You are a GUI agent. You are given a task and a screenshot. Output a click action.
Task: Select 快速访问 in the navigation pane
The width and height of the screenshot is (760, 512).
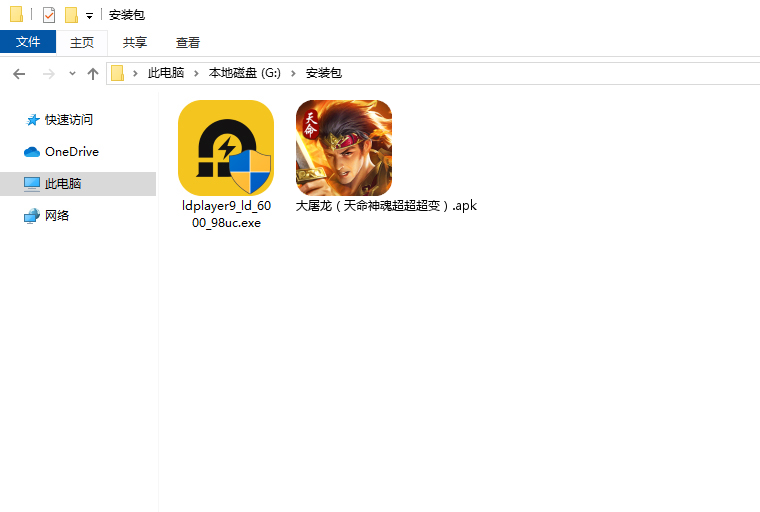(68, 119)
